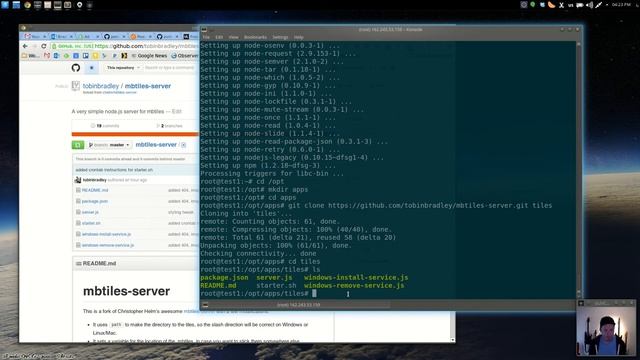
Task: Click the Konsole window icon in its title bar
Action: (x=204, y=29)
